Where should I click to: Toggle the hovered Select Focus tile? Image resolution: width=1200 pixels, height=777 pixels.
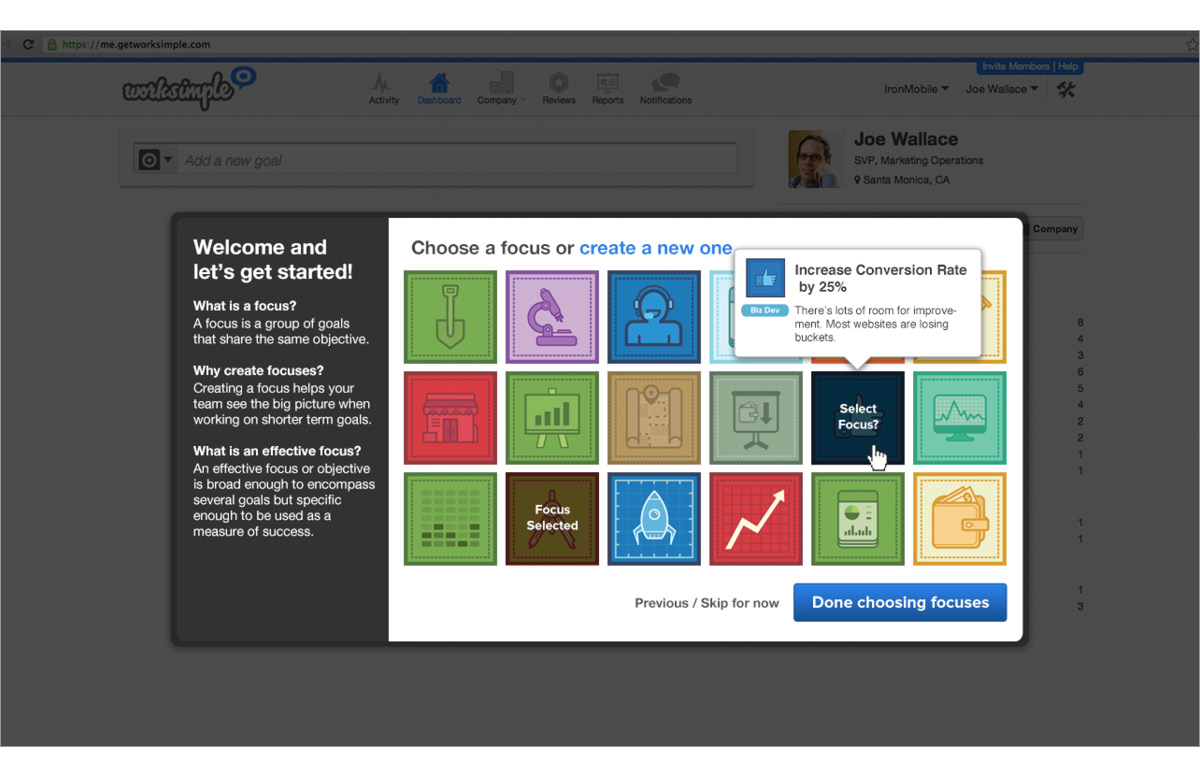click(x=858, y=418)
